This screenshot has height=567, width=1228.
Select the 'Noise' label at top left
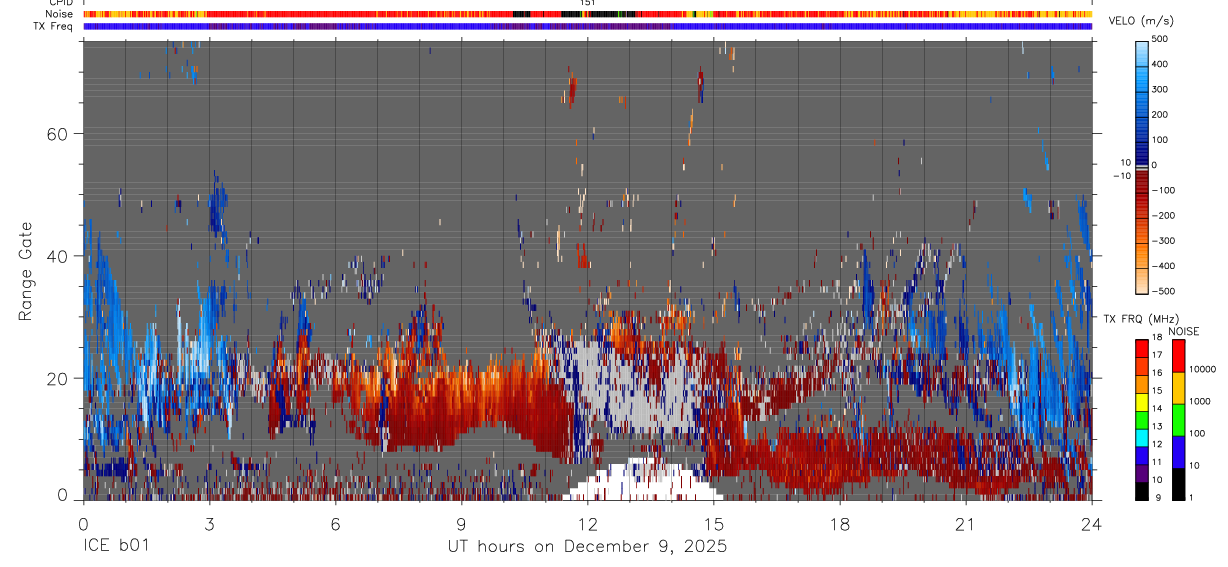tap(59, 14)
